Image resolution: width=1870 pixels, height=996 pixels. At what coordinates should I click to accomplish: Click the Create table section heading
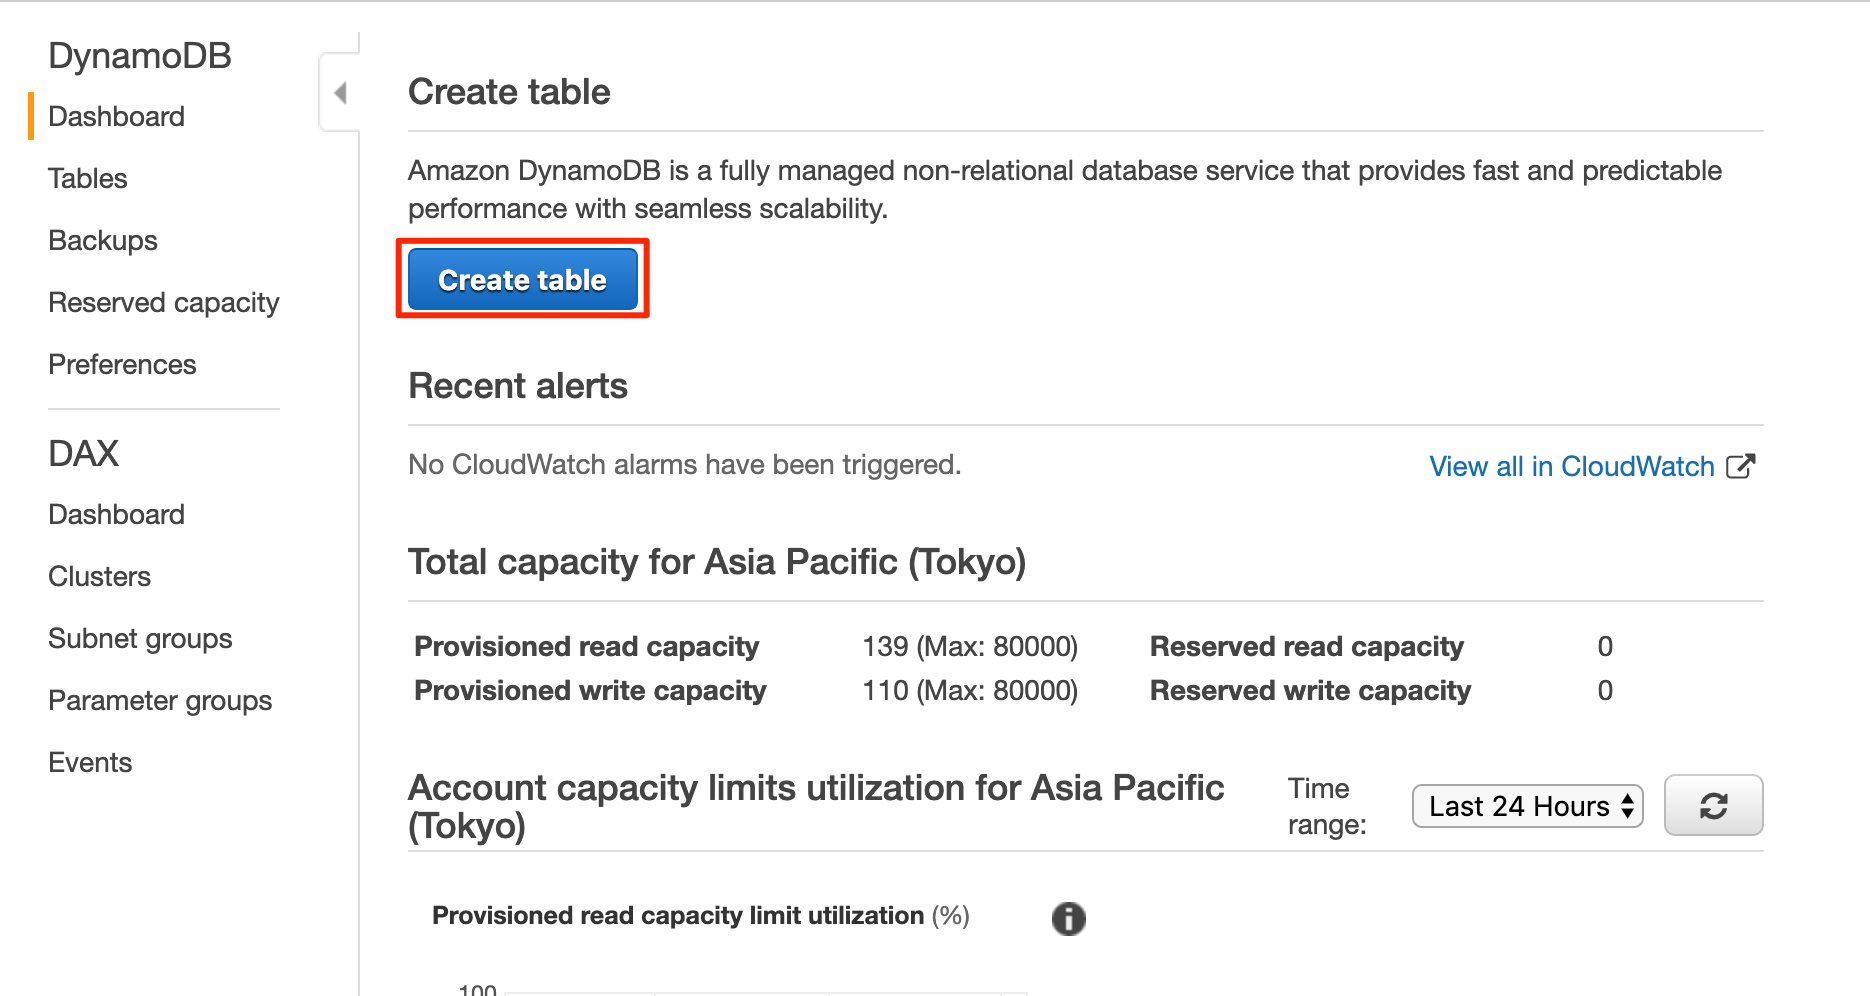pos(509,92)
